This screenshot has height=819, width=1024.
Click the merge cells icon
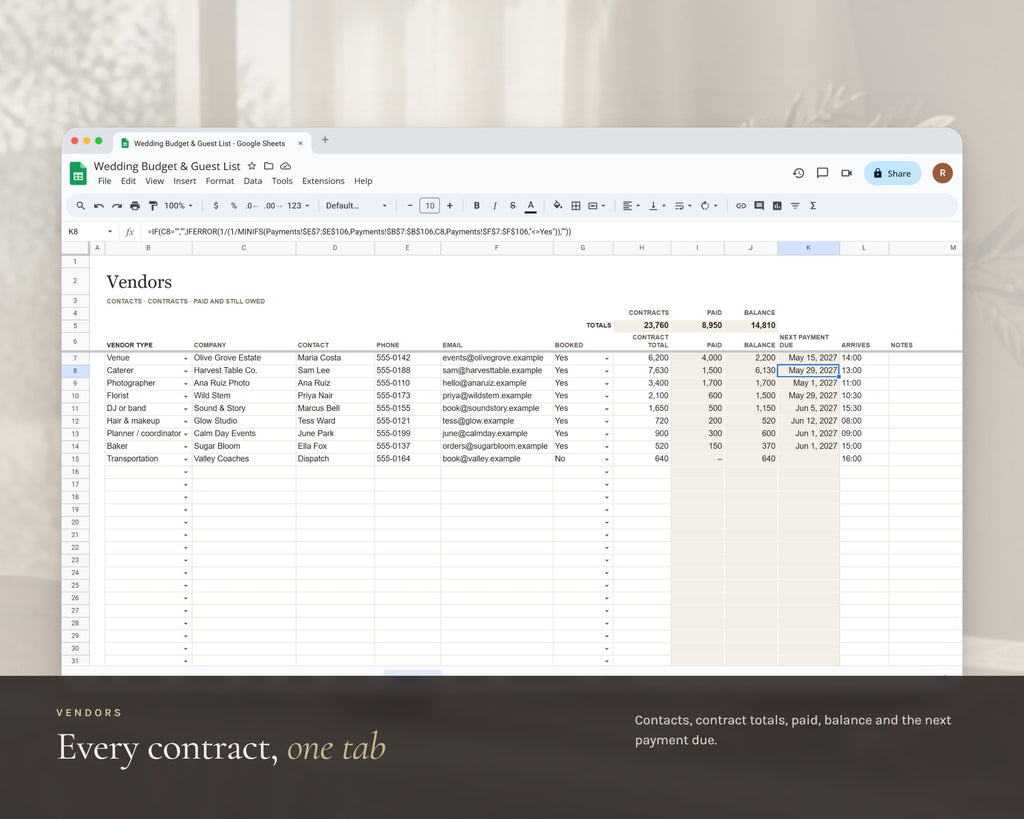(593, 206)
